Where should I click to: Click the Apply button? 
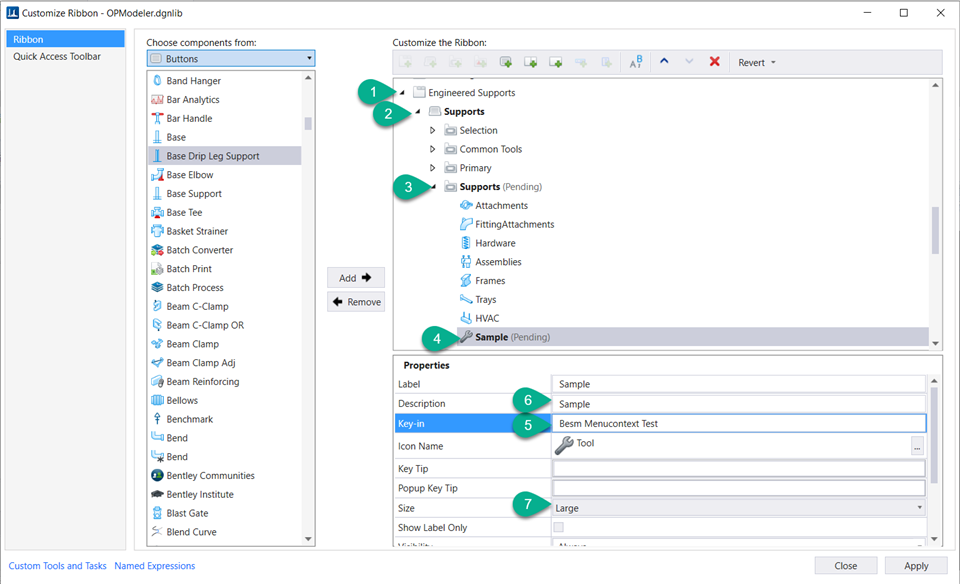pyautogui.click(x=915, y=565)
